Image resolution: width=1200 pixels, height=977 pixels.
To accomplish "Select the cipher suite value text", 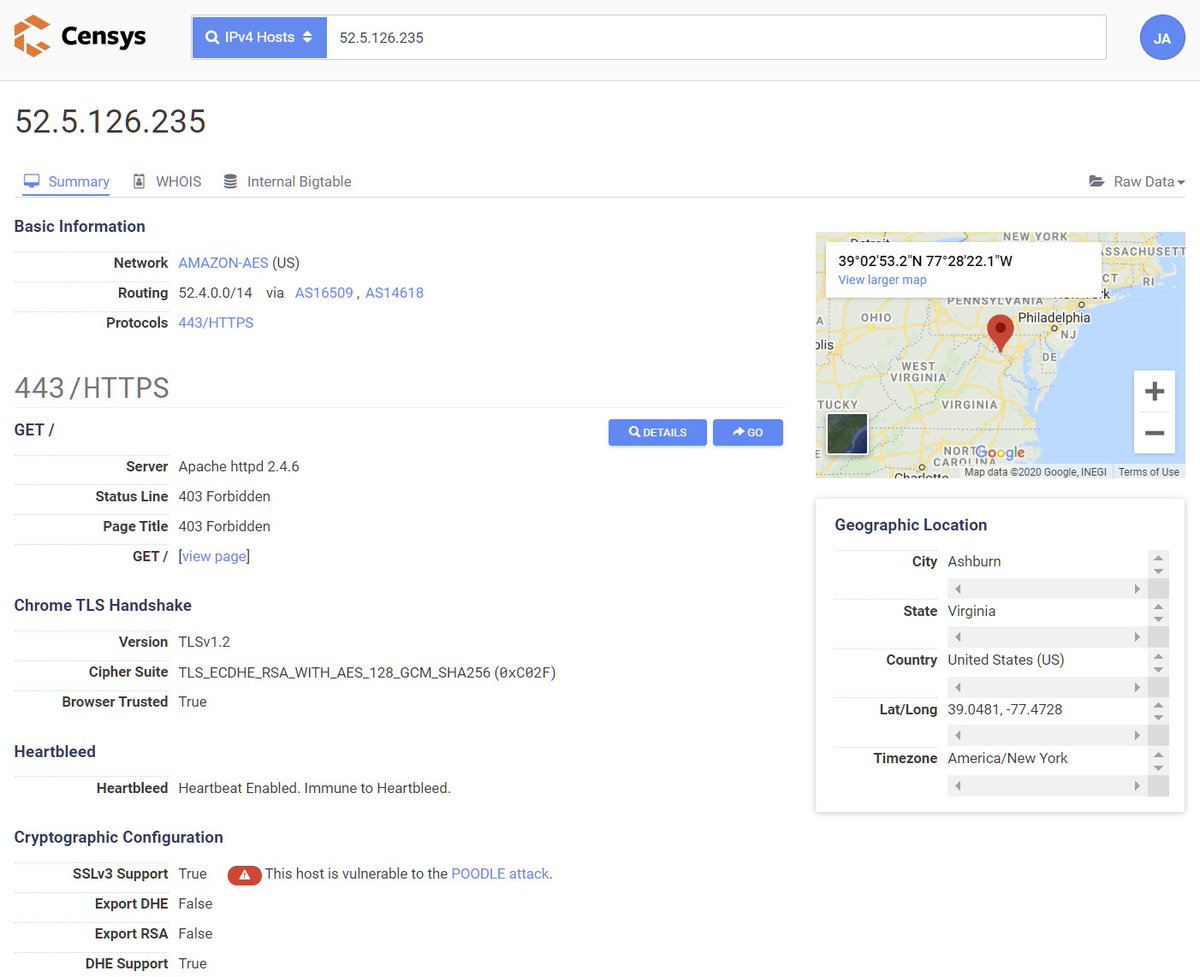I will [367, 672].
